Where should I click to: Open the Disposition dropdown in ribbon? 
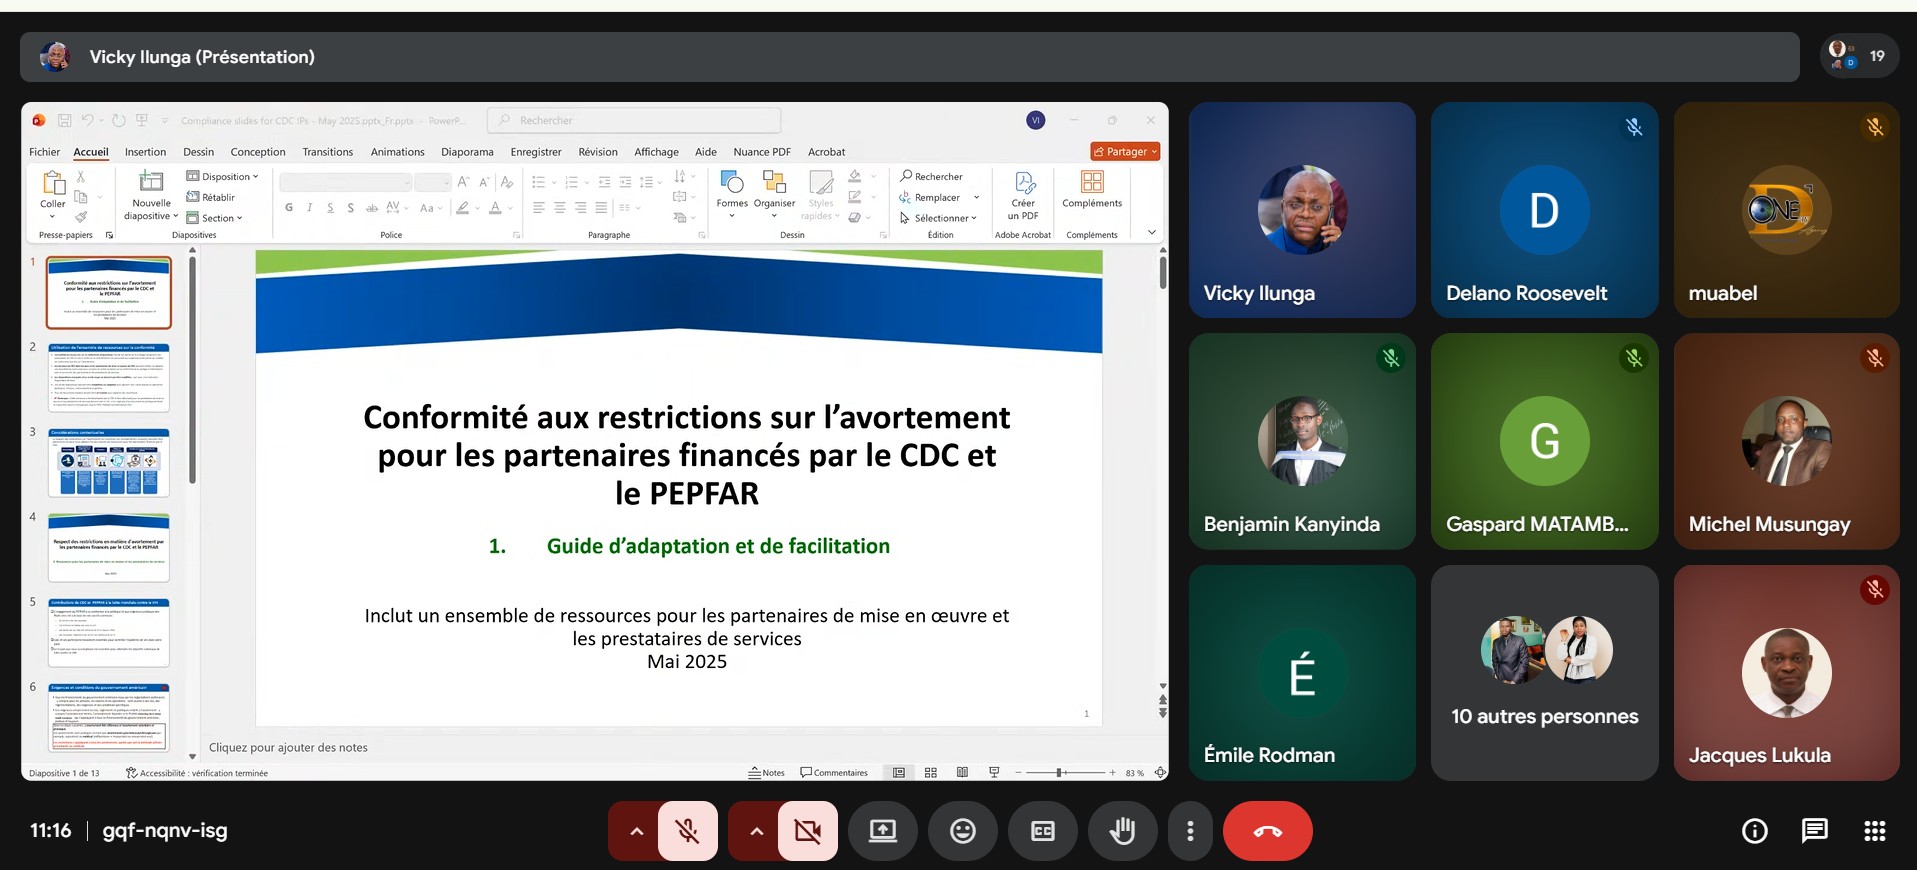tap(223, 177)
